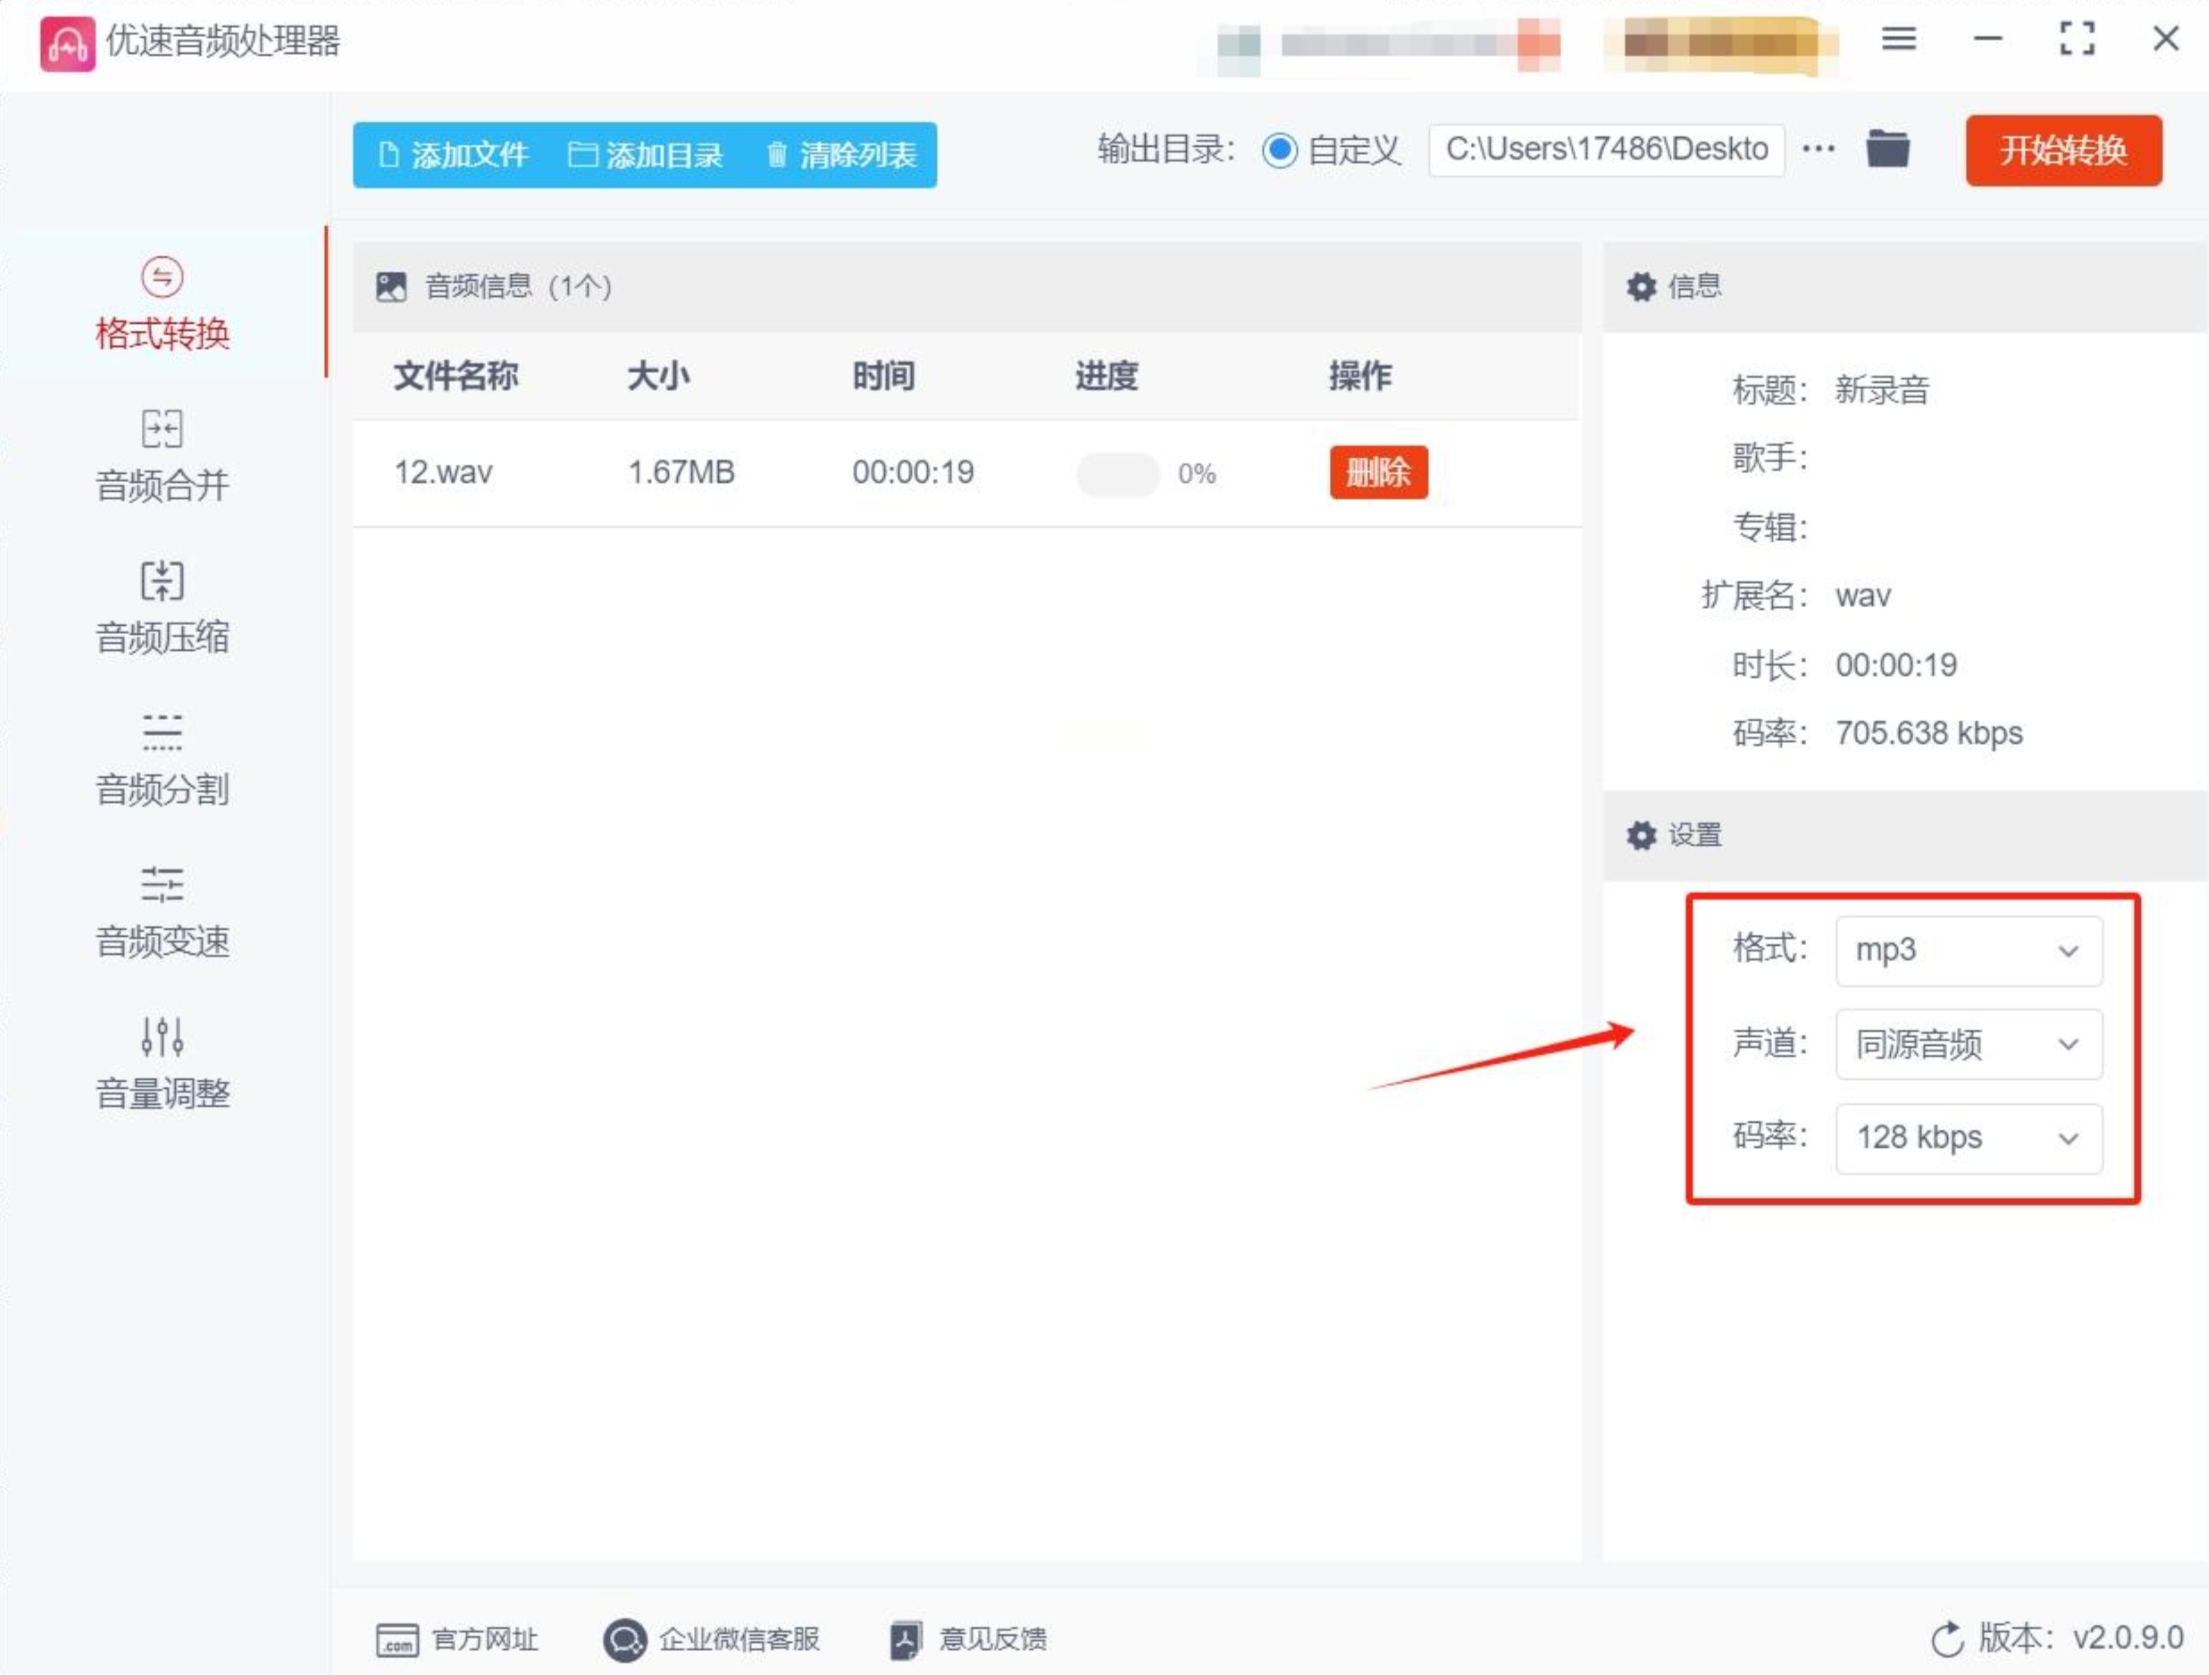
Task: Select the 自定义 output radio button
Action: click(1279, 151)
